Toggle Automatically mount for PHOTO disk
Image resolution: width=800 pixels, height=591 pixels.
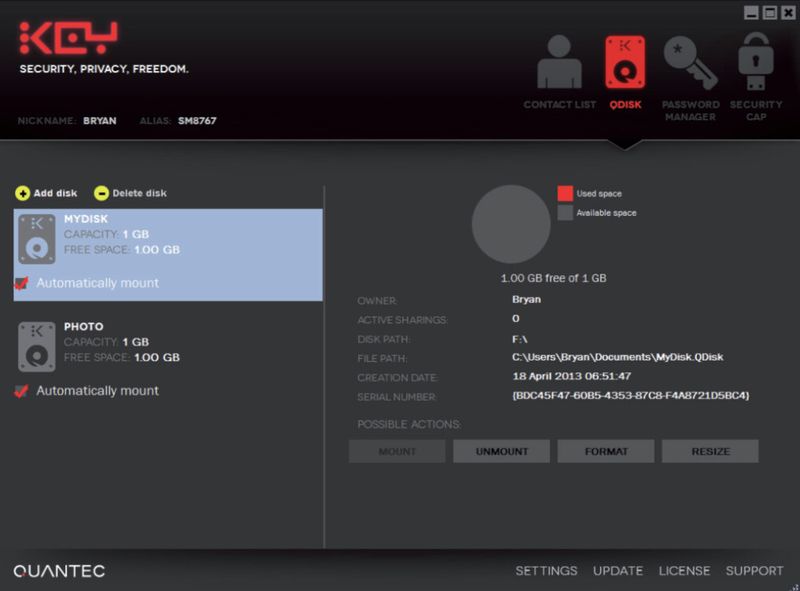coord(21,390)
